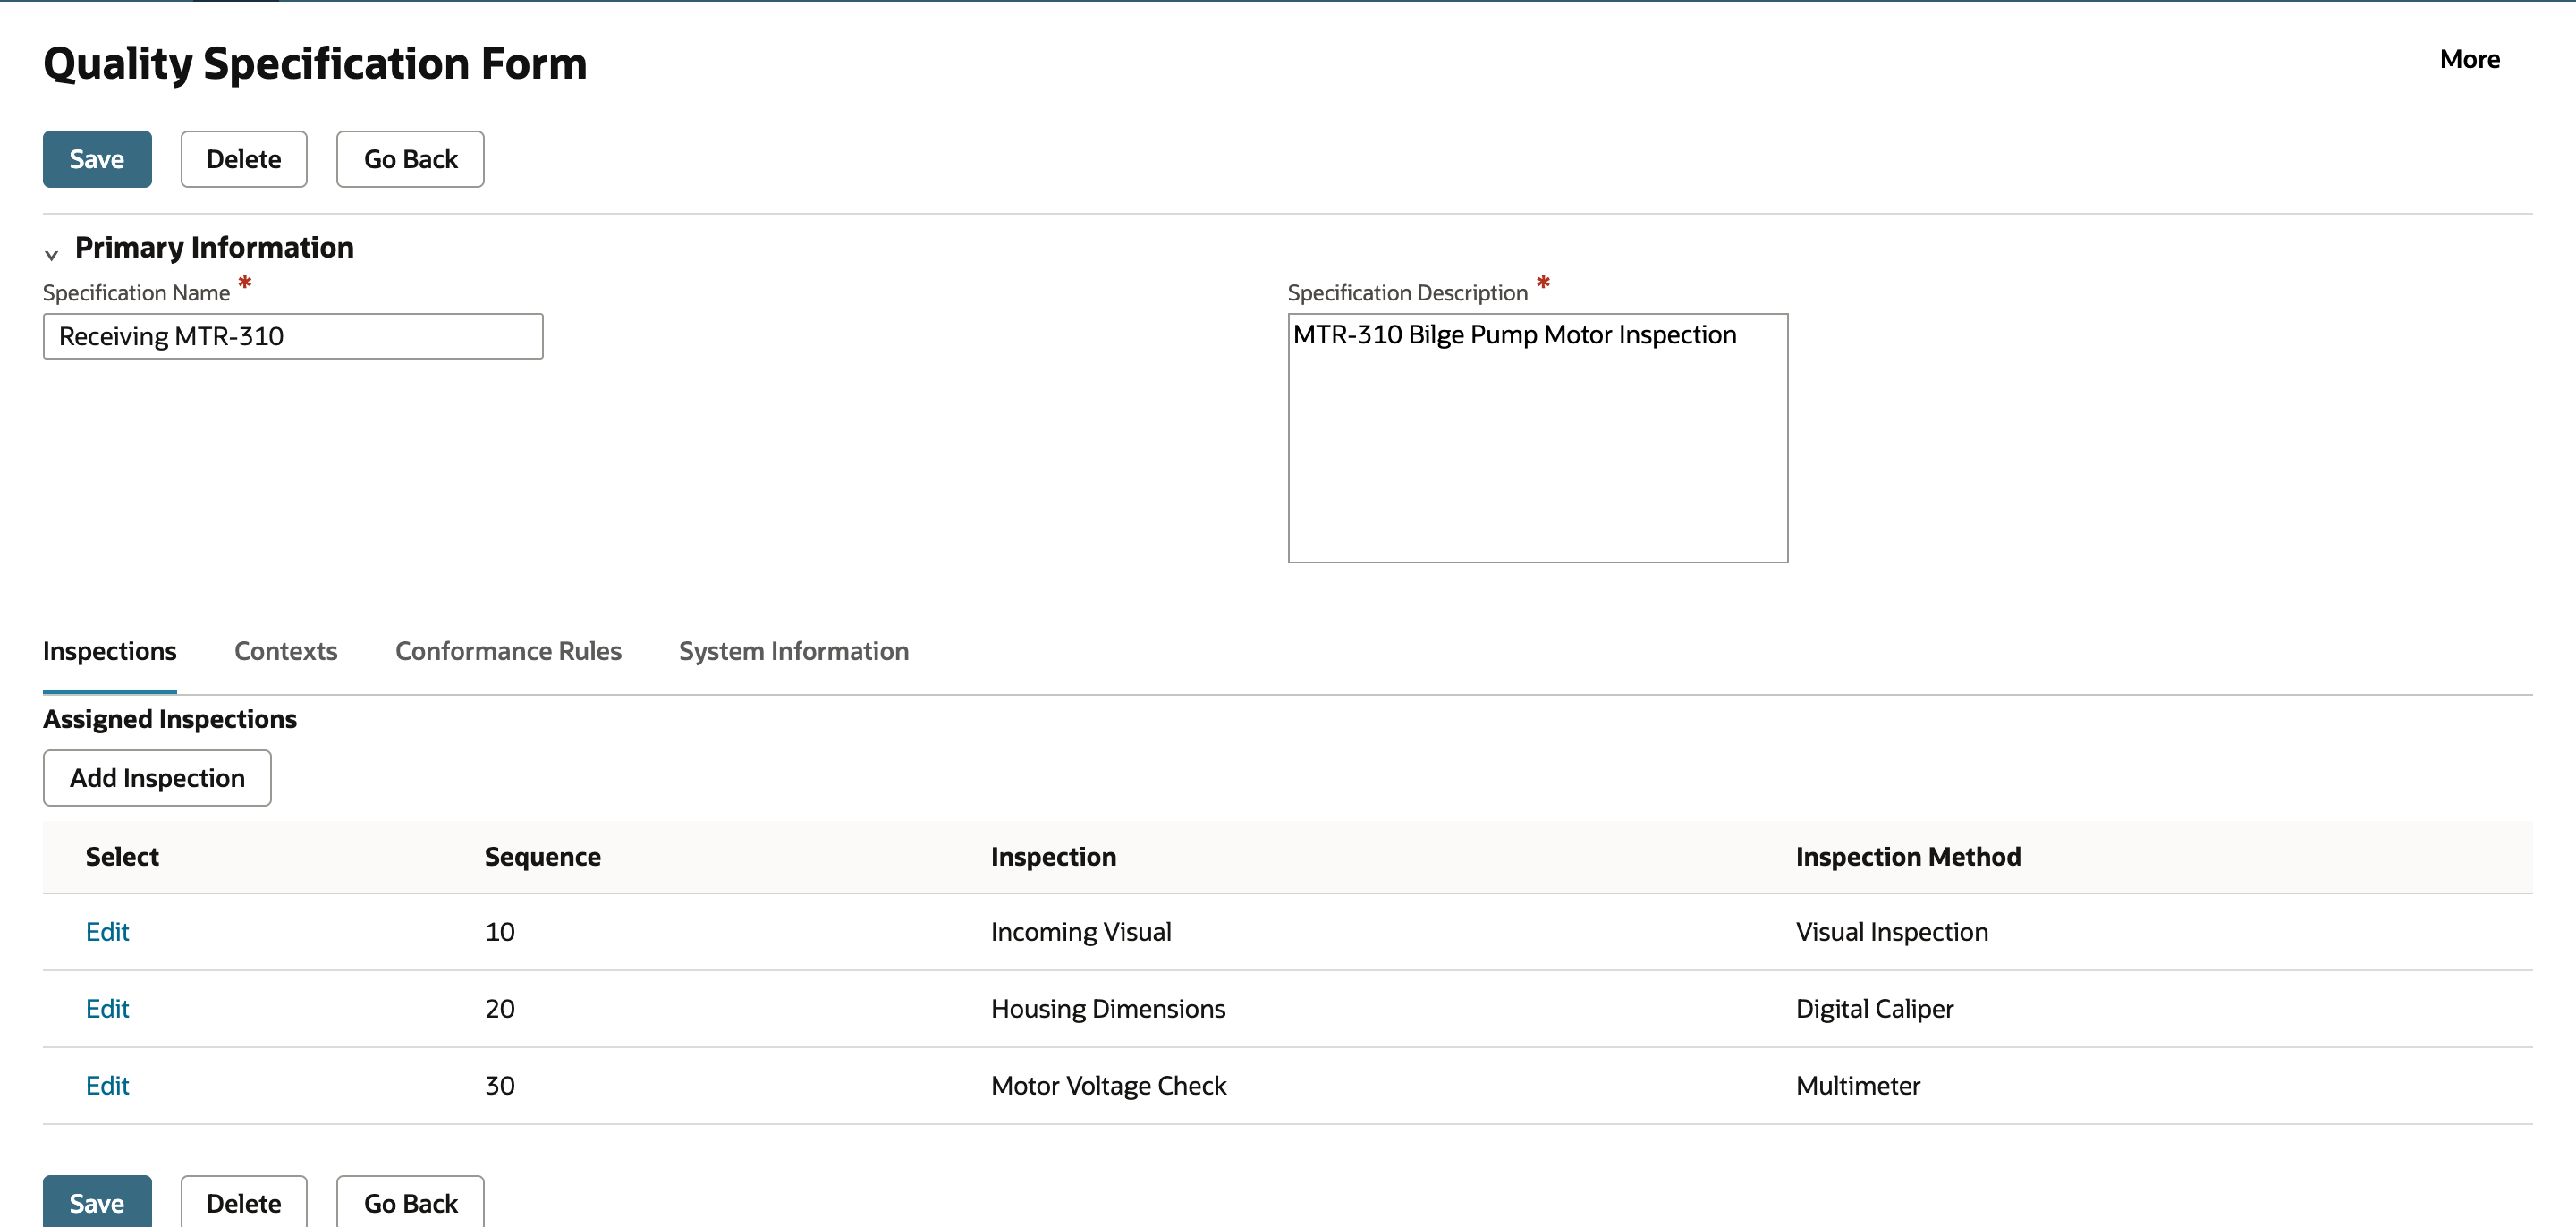Switch to the Contexts tab
The height and width of the screenshot is (1227, 2576).
pyautogui.click(x=286, y=651)
